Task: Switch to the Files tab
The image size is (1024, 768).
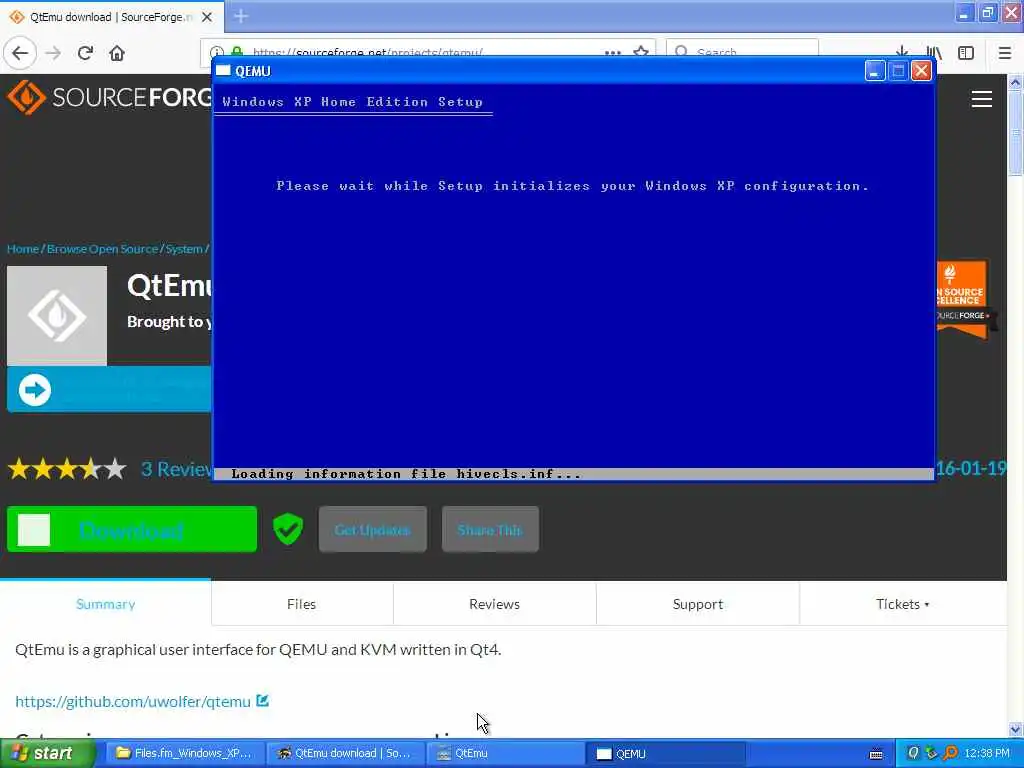Action: (302, 604)
